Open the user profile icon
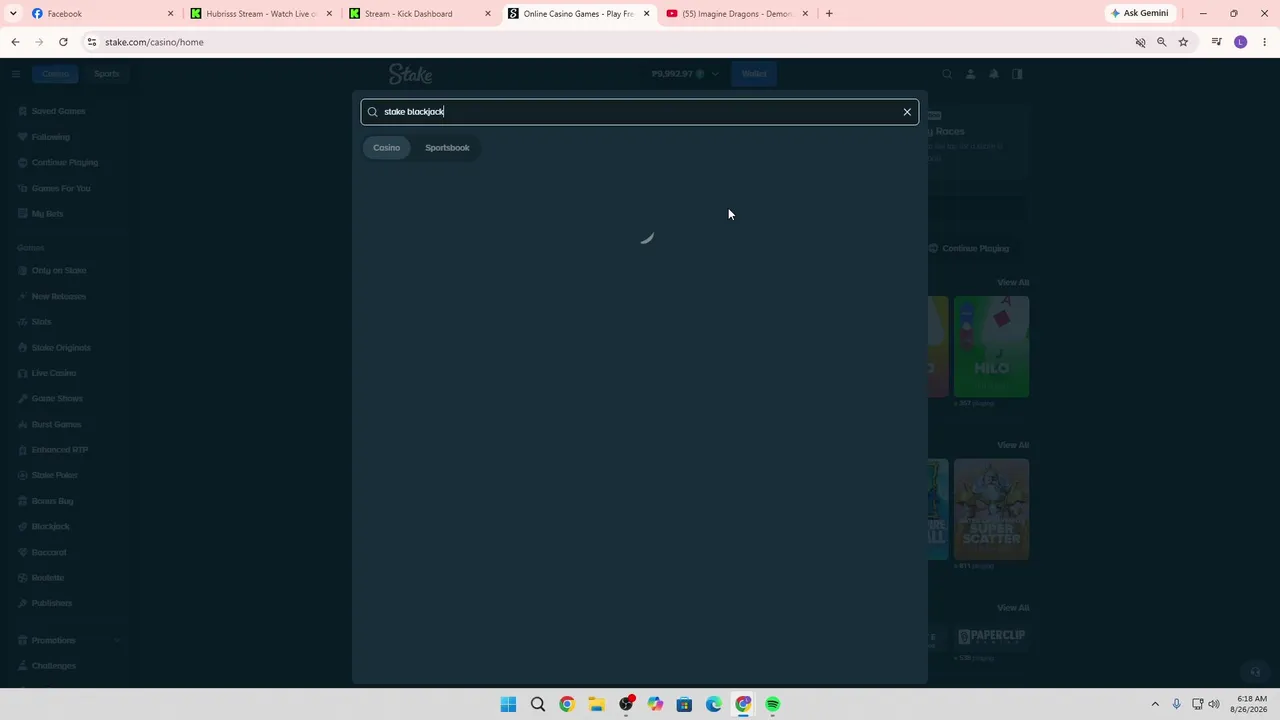Viewport: 1280px width, 720px height. pyautogui.click(x=970, y=74)
